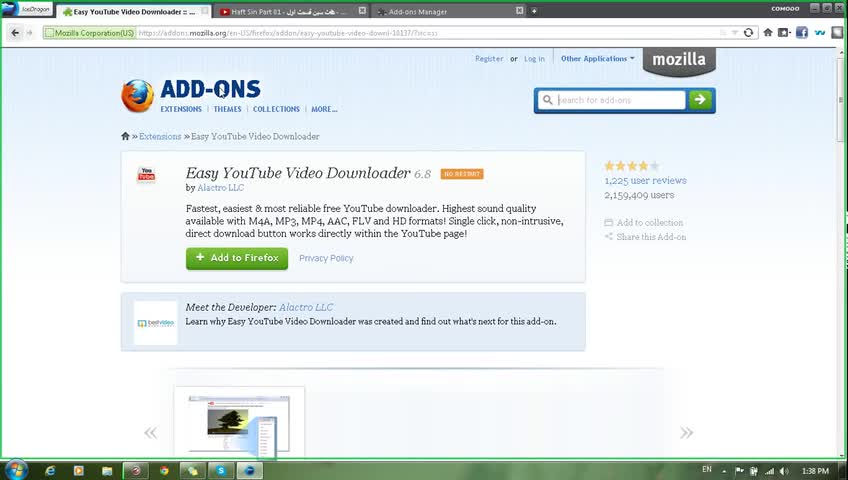Click the IceDragon menu button
The width and height of the screenshot is (848, 480).
[27, 9]
